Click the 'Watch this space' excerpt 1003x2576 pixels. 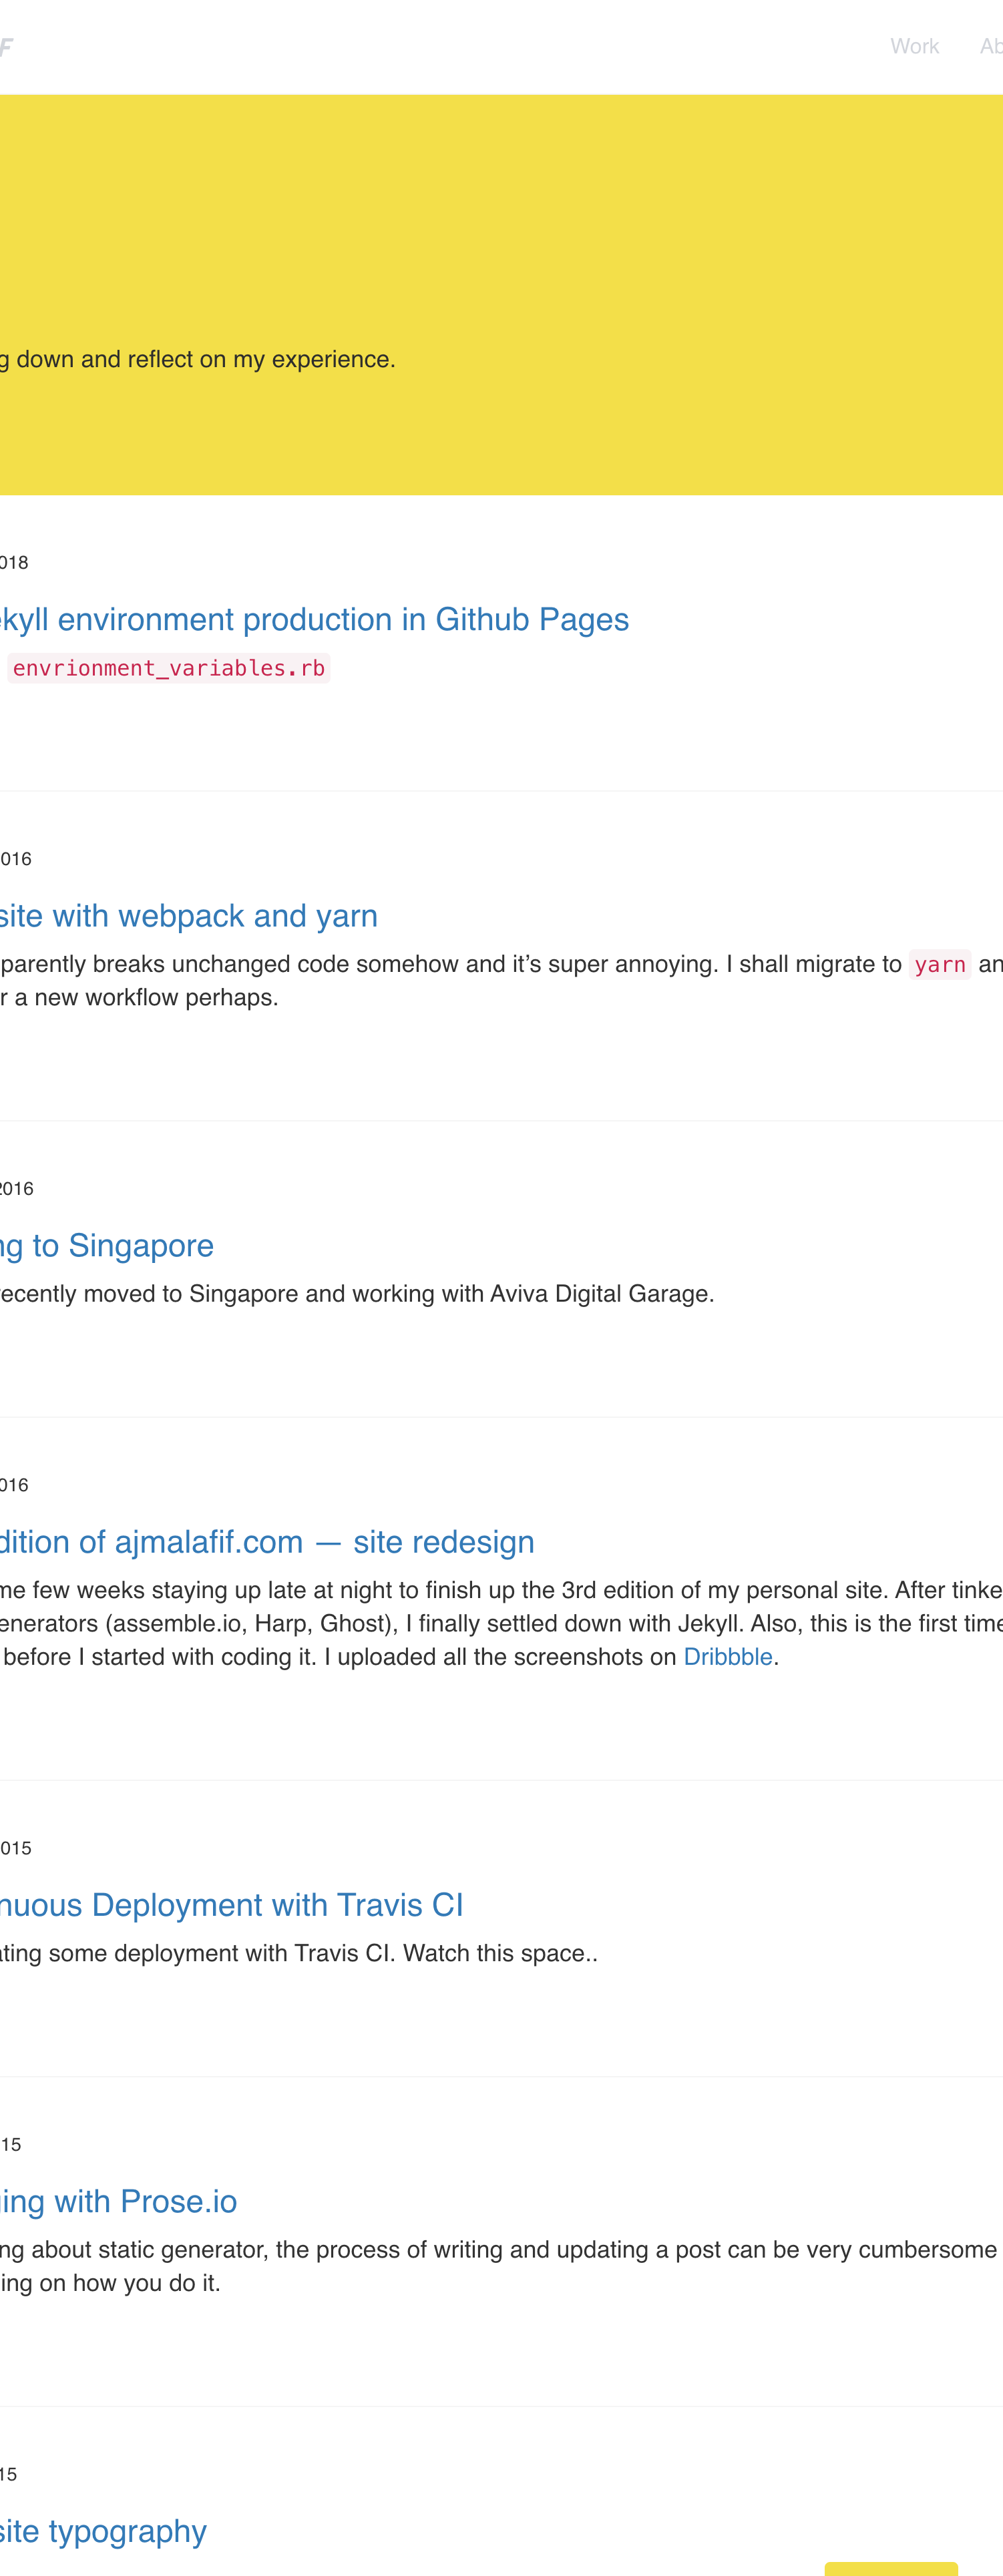298,1953
